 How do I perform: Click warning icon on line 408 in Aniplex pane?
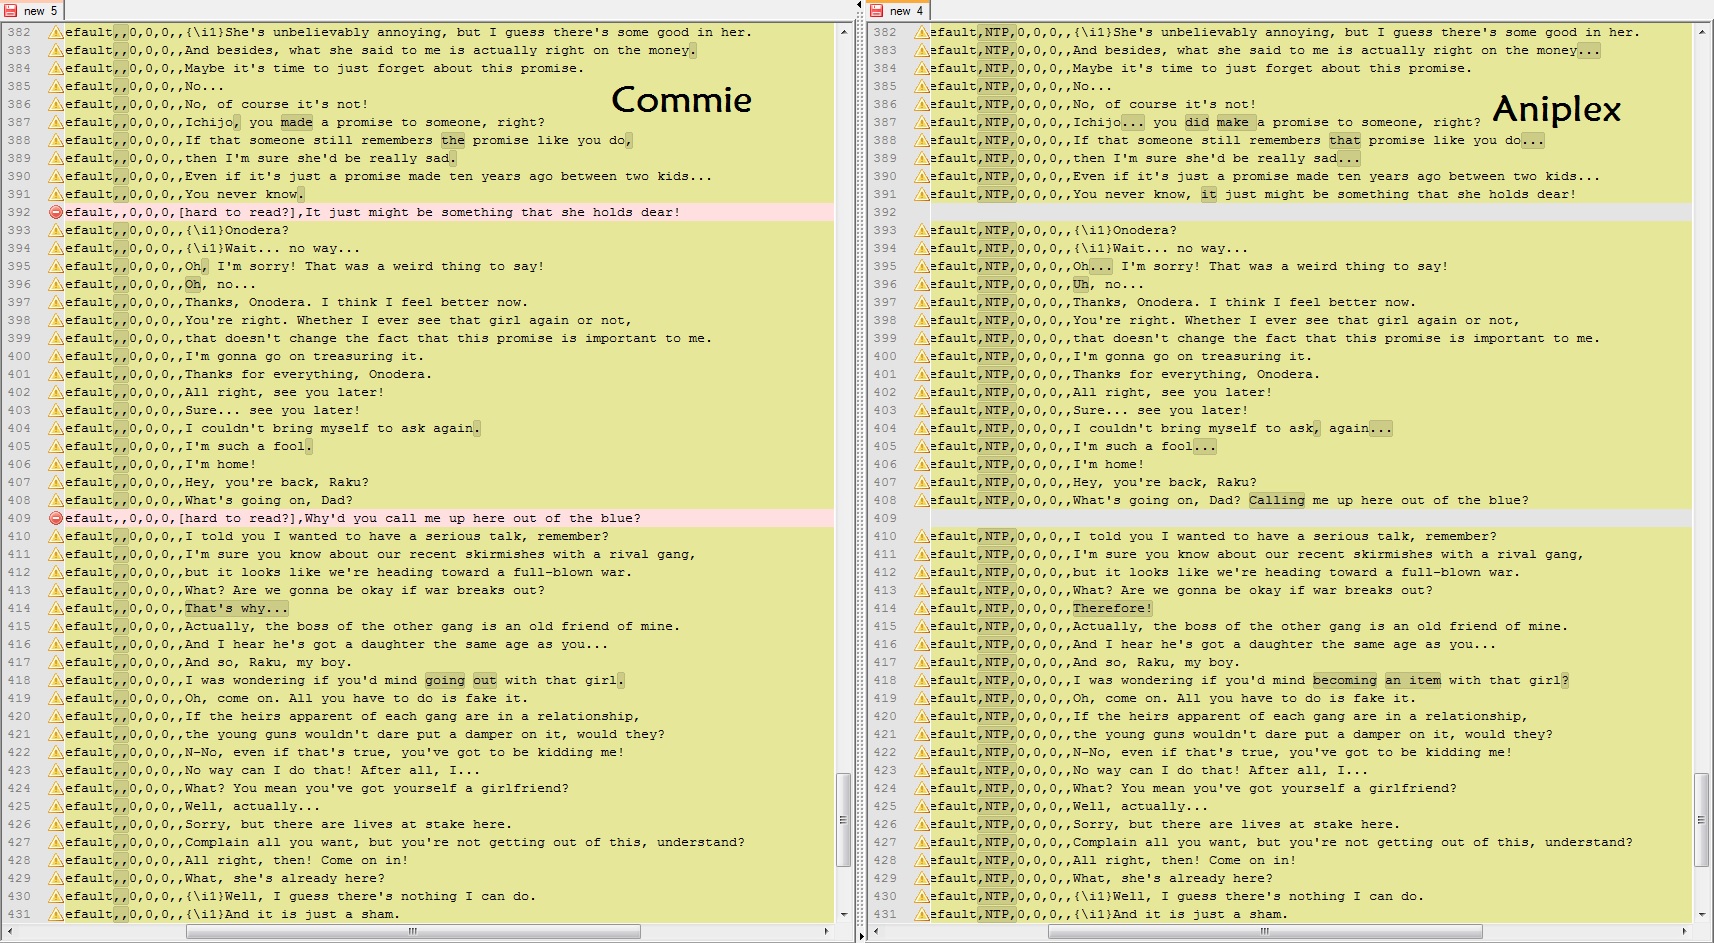[x=921, y=500]
